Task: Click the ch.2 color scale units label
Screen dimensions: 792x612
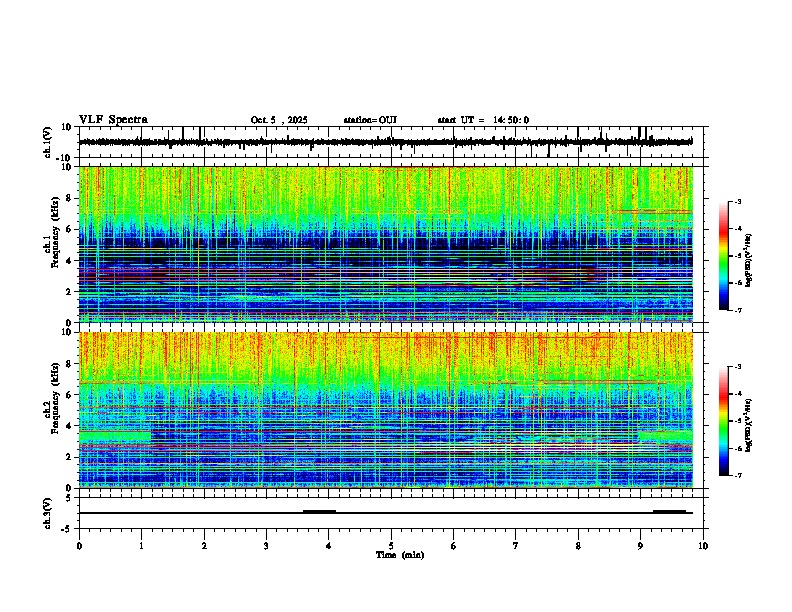Action: pyautogui.click(x=749, y=425)
